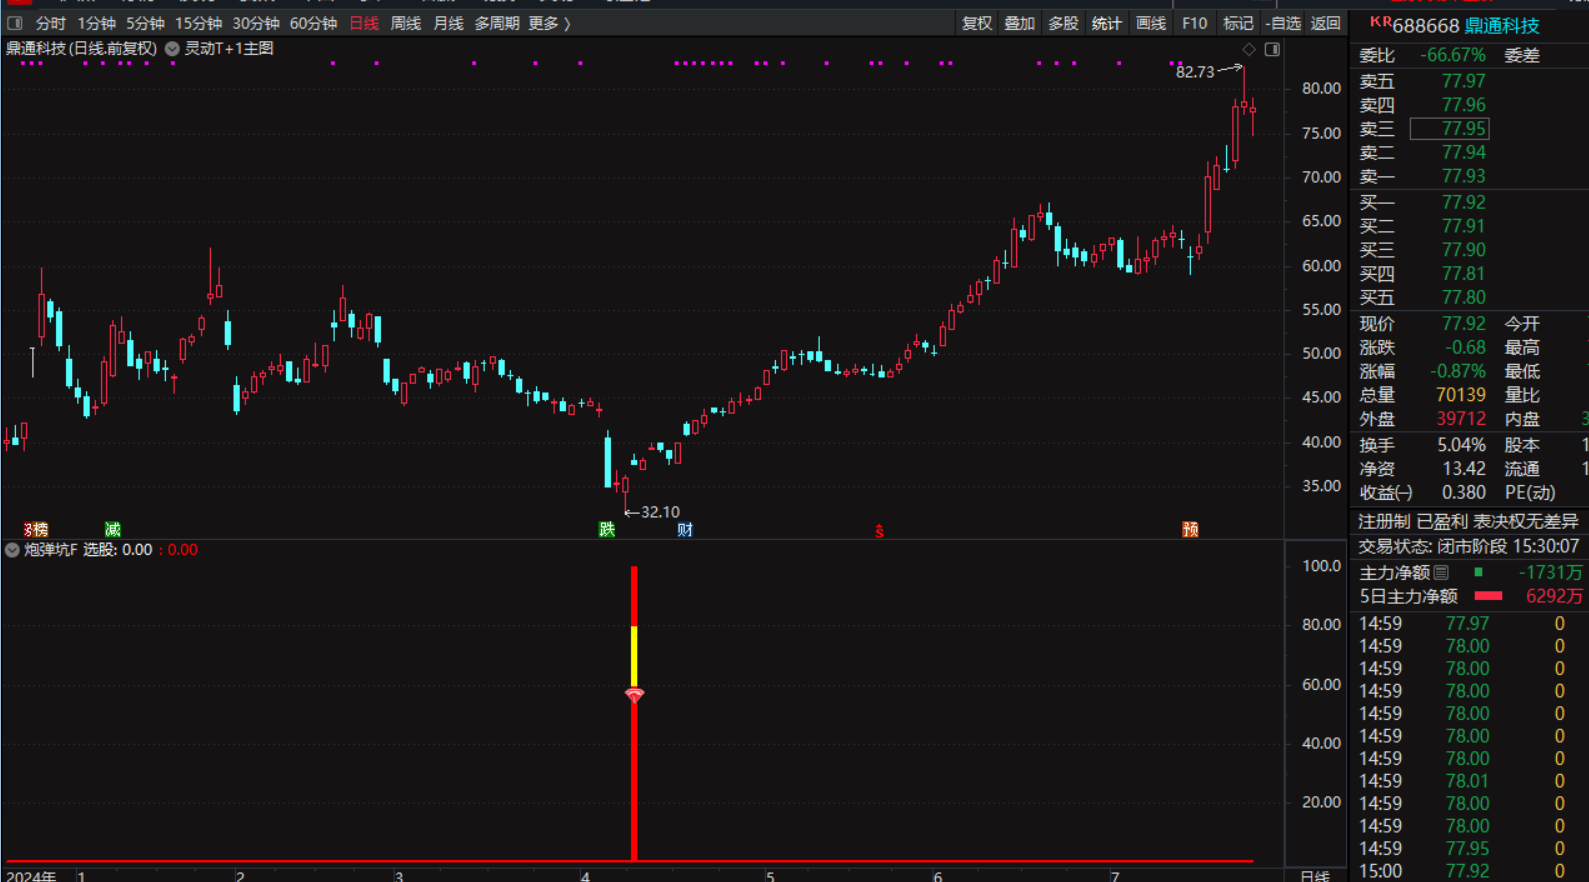Click the green 减 event marker
This screenshot has height=882, width=1589.
pyautogui.click(x=112, y=529)
